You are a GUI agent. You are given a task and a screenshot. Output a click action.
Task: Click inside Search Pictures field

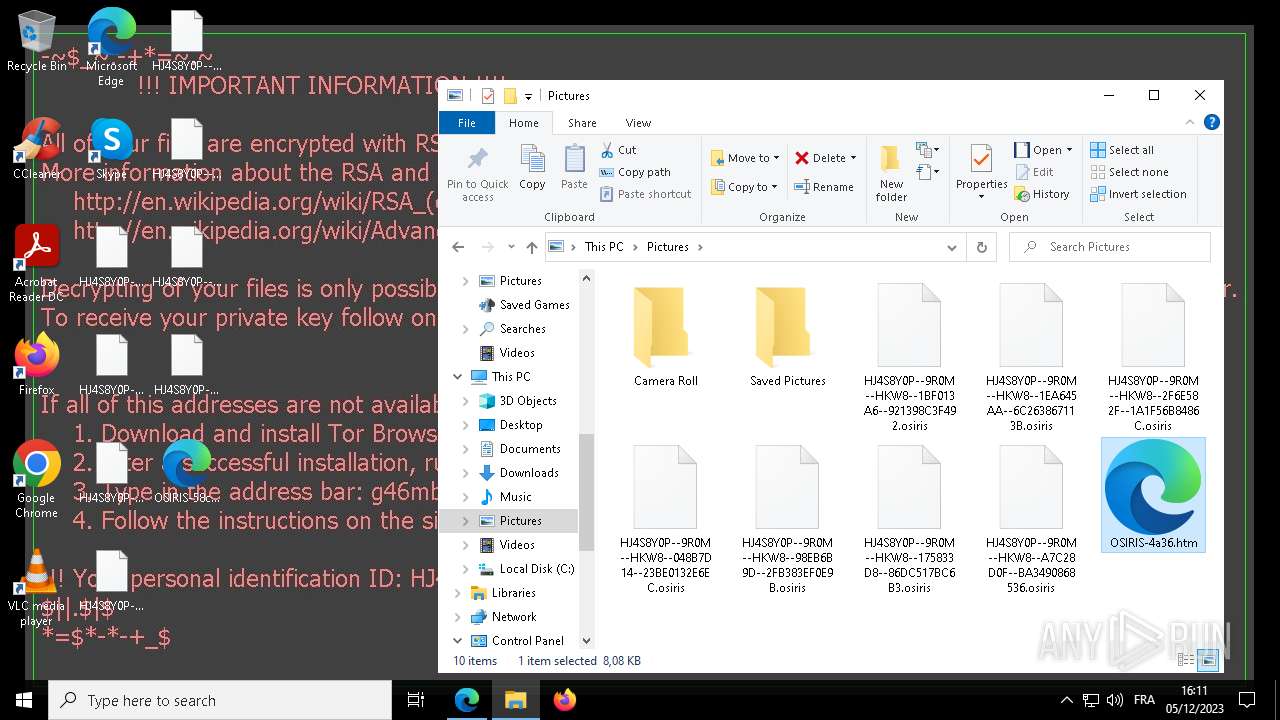1110,247
